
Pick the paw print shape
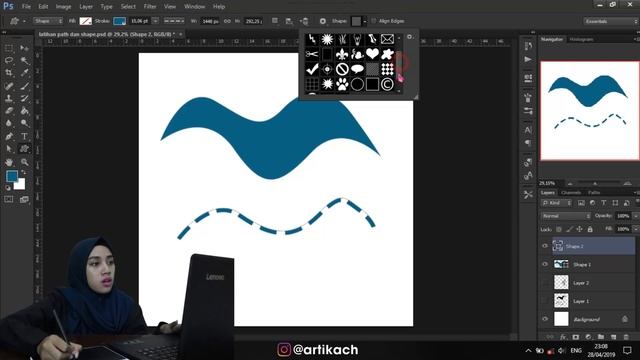[342, 84]
